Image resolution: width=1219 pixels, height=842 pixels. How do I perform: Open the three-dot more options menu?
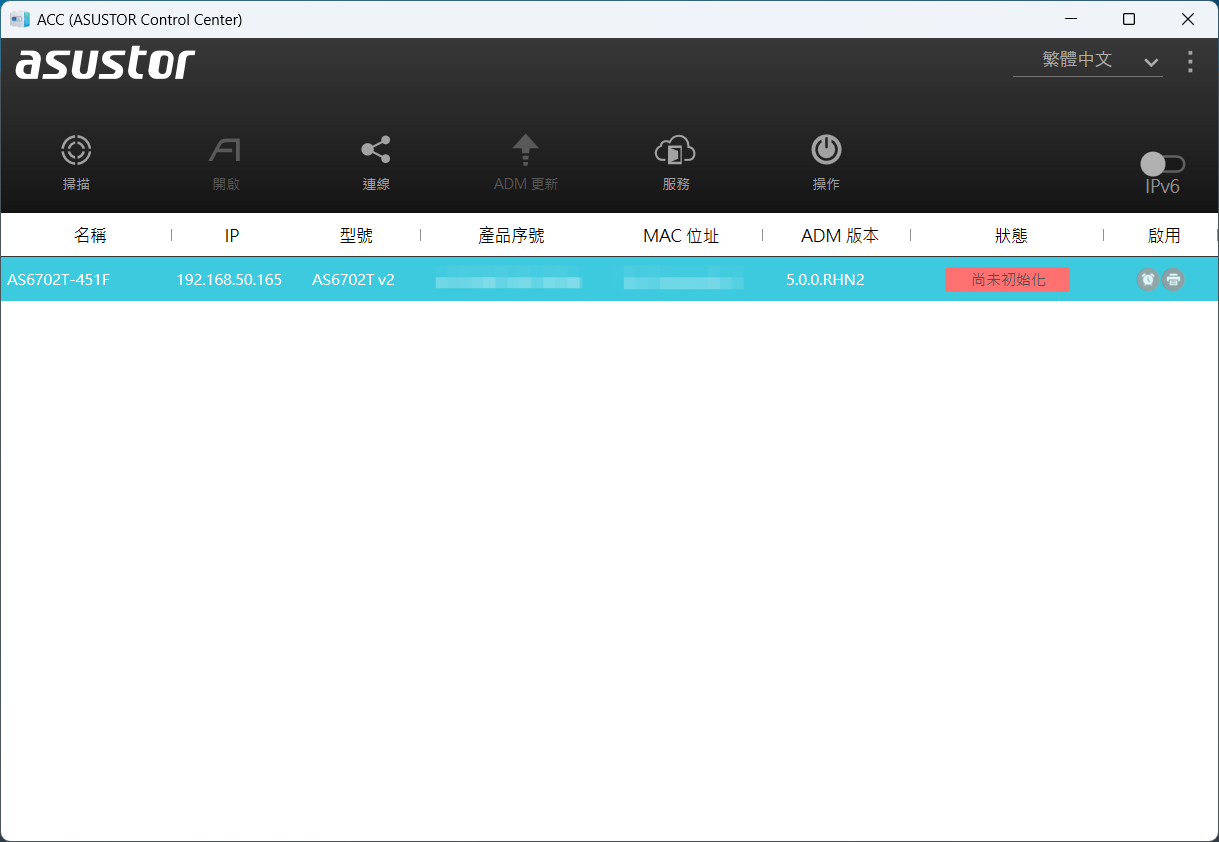tap(1190, 62)
